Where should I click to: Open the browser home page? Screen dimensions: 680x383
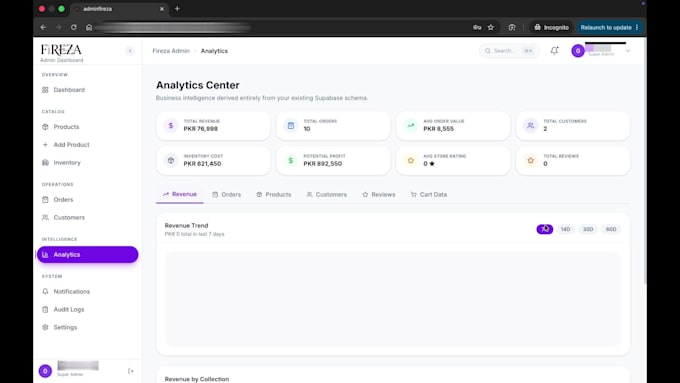[89, 27]
